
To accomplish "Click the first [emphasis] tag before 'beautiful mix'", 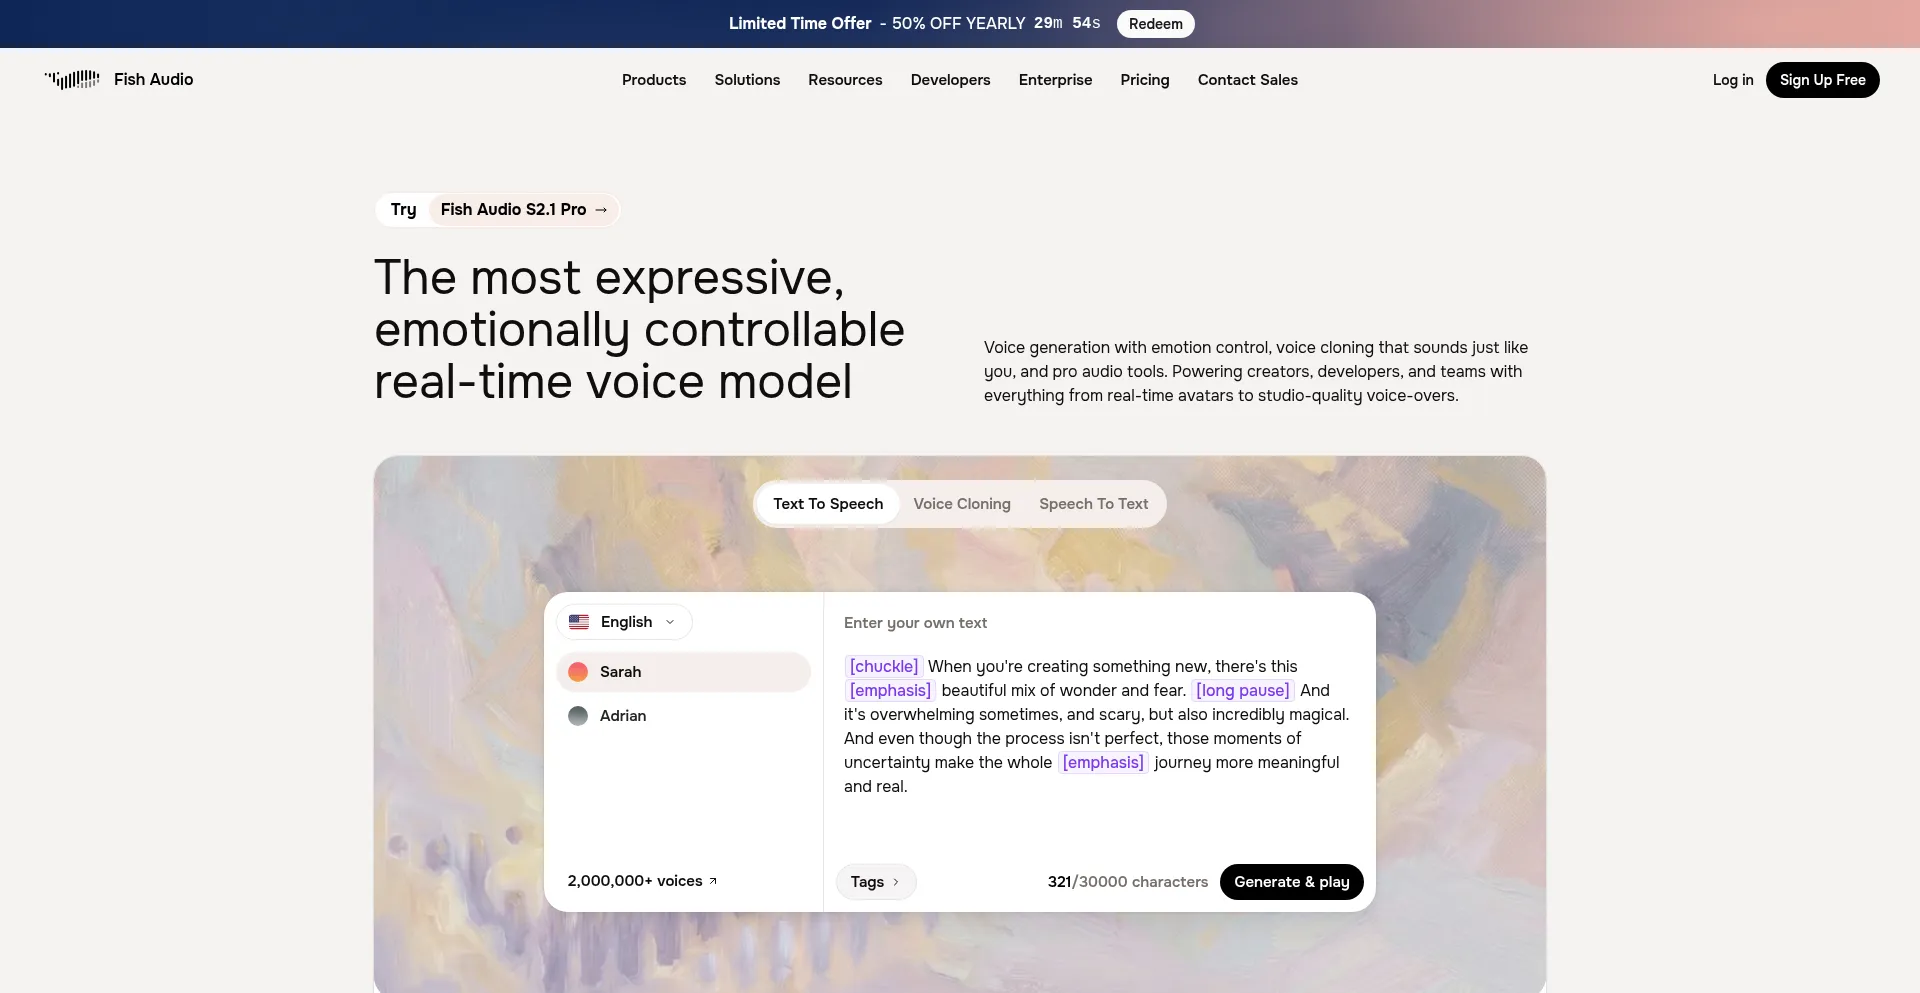I will pyautogui.click(x=890, y=691).
